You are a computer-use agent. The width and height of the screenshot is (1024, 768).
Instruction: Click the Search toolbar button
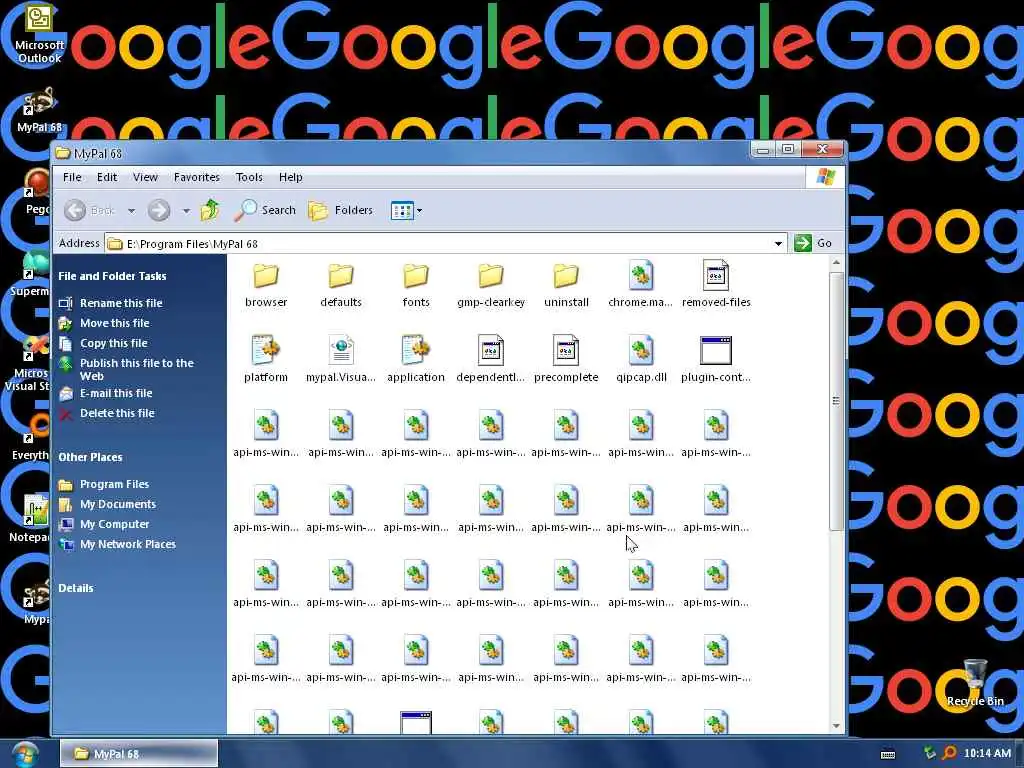pyautogui.click(x=266, y=210)
